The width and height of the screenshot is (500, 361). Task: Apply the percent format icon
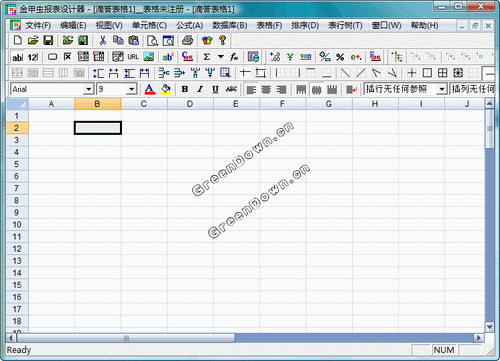click(x=340, y=57)
